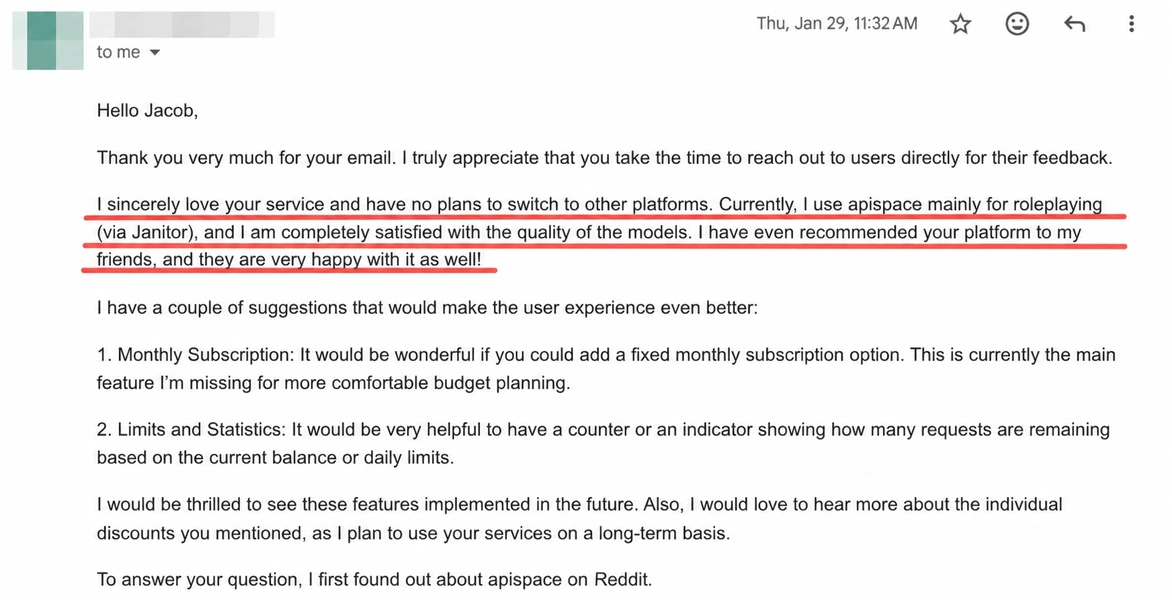Click the "Hello Jacob," greeting line
The height and width of the screenshot is (600, 1172).
click(147, 111)
